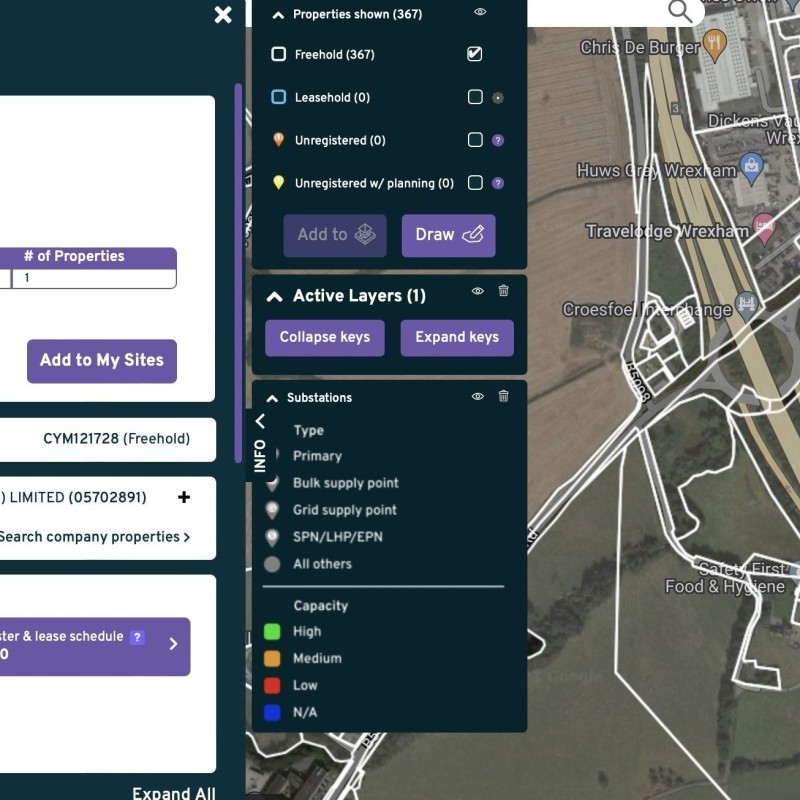Collapse the Active Layers section
The width and height of the screenshot is (800, 800).
pyautogui.click(x=274, y=296)
